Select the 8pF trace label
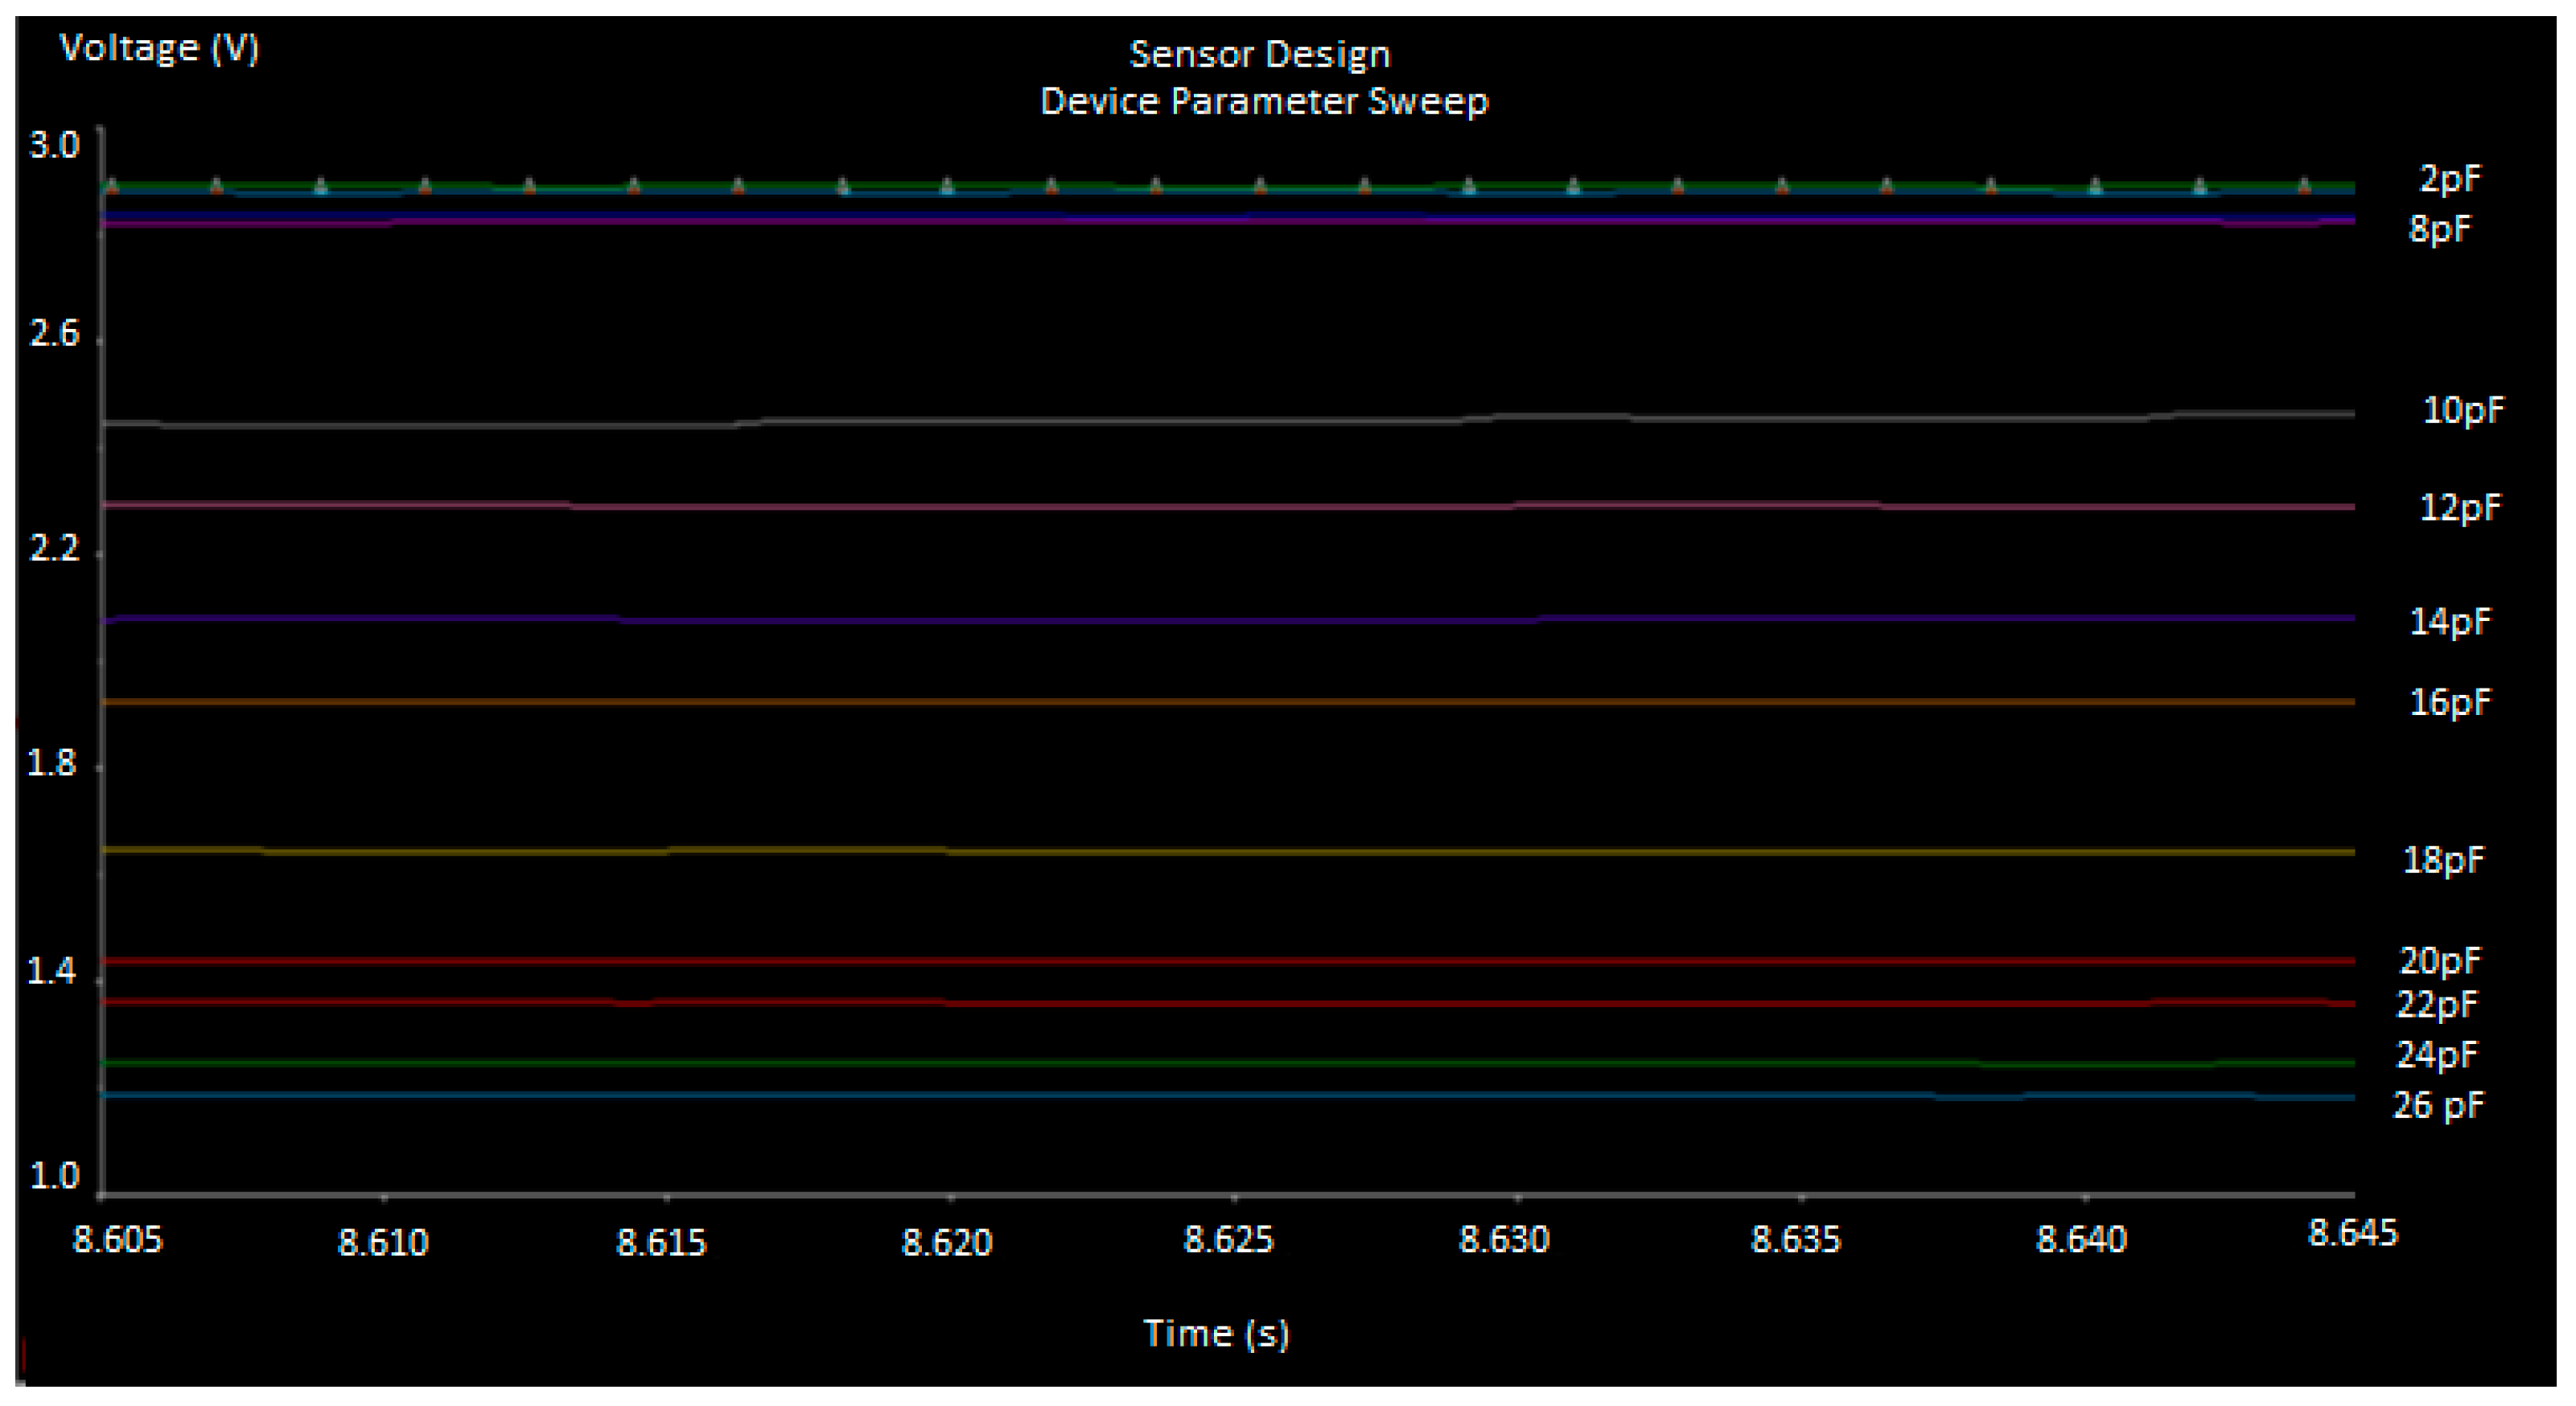The width and height of the screenshot is (2576, 1406). 2440,230
